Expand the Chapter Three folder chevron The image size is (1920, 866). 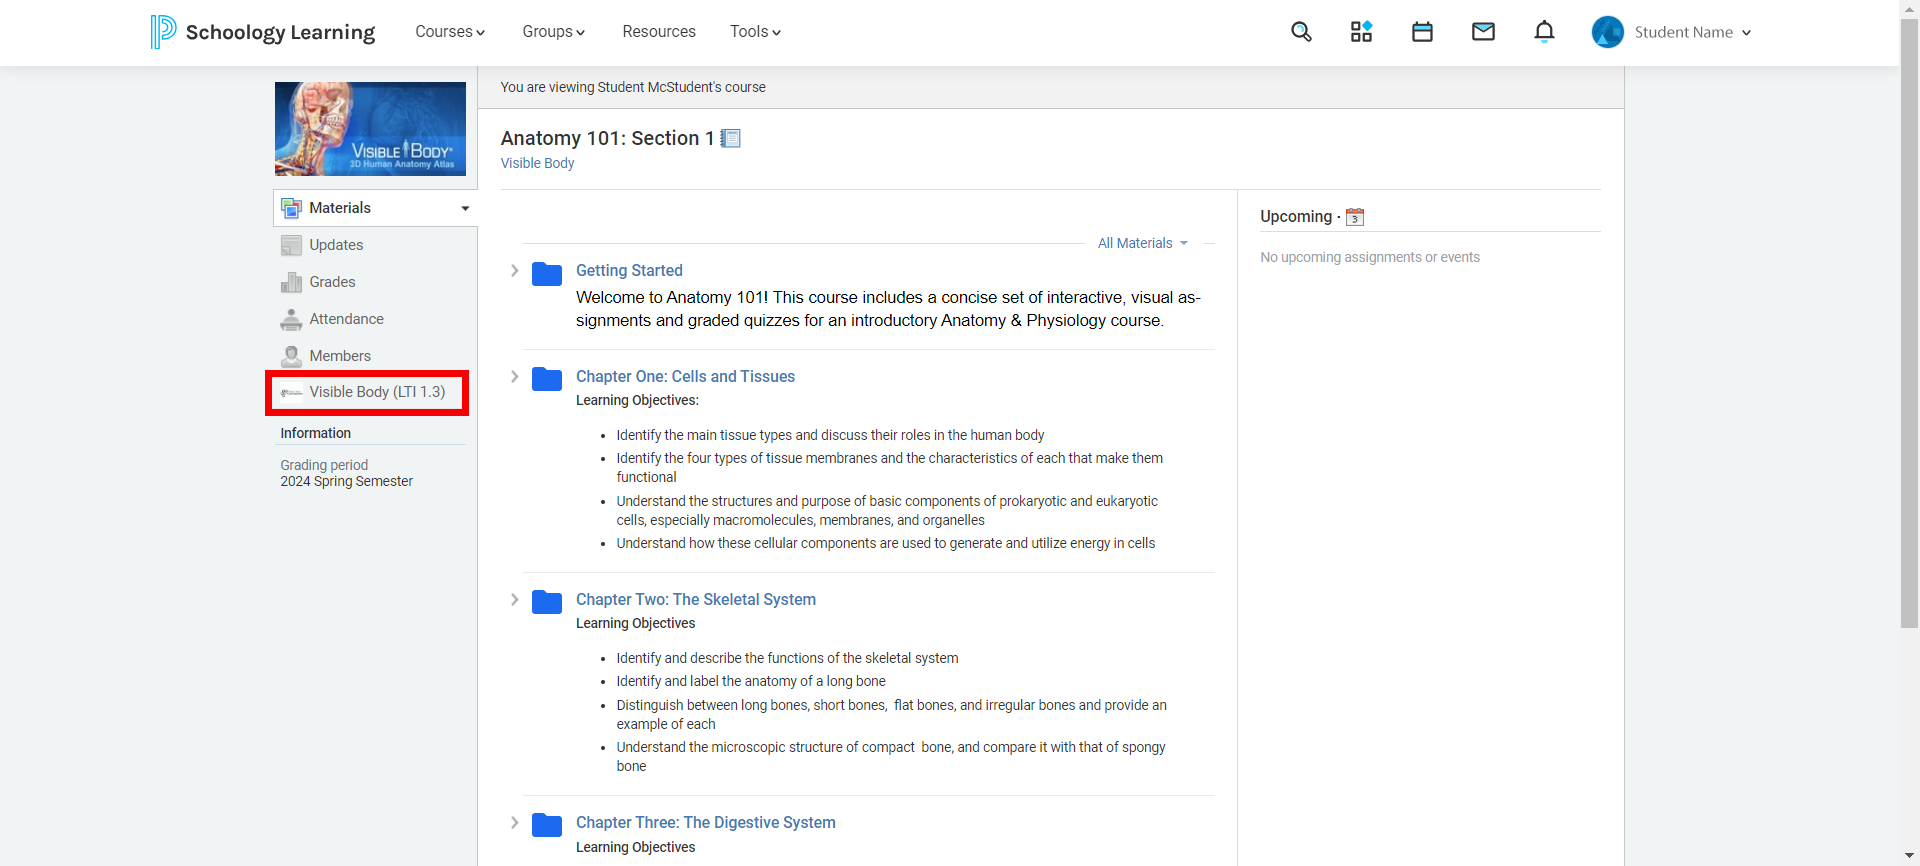514,823
